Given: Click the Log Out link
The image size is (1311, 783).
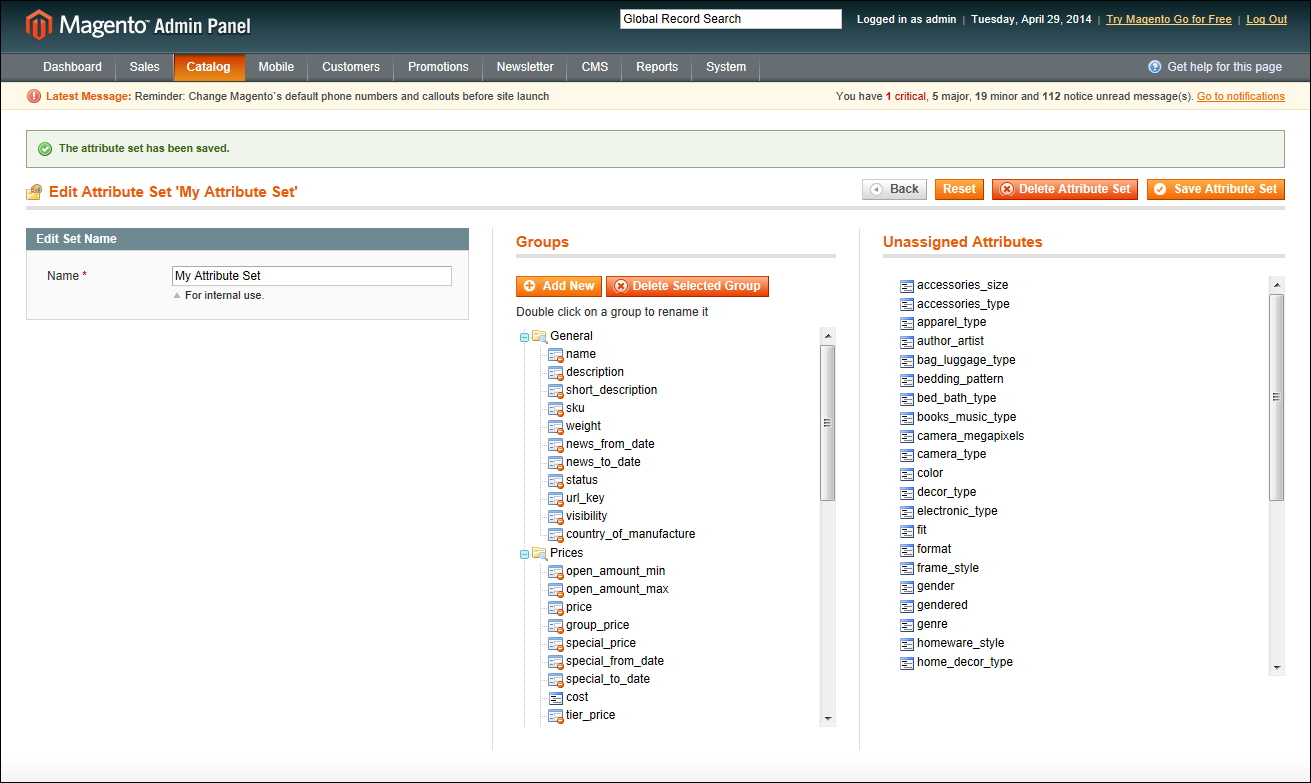Looking at the screenshot, I should point(1267,19).
